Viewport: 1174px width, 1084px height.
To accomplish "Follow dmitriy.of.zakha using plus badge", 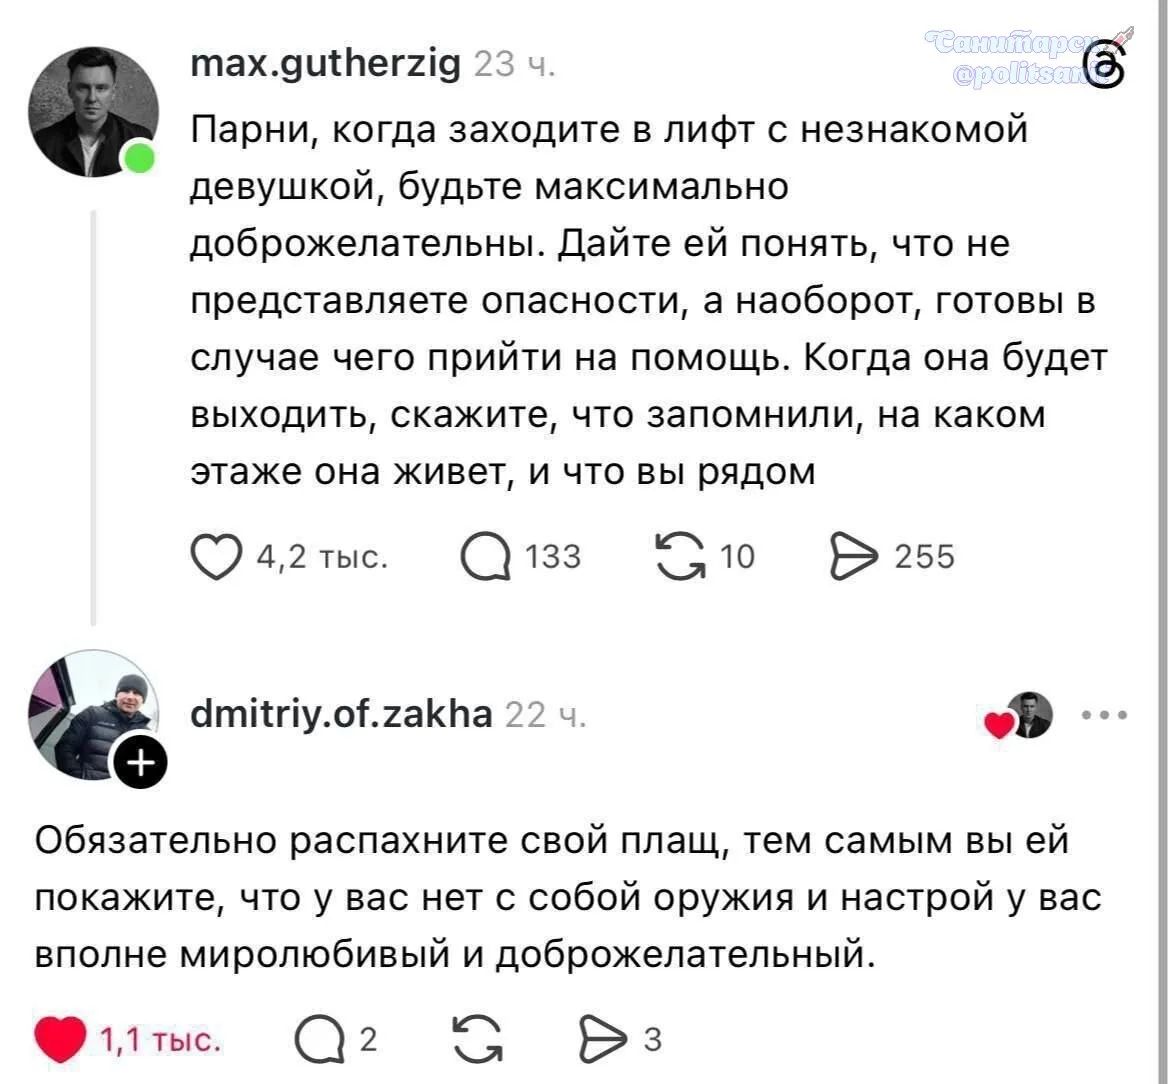I will (140, 765).
